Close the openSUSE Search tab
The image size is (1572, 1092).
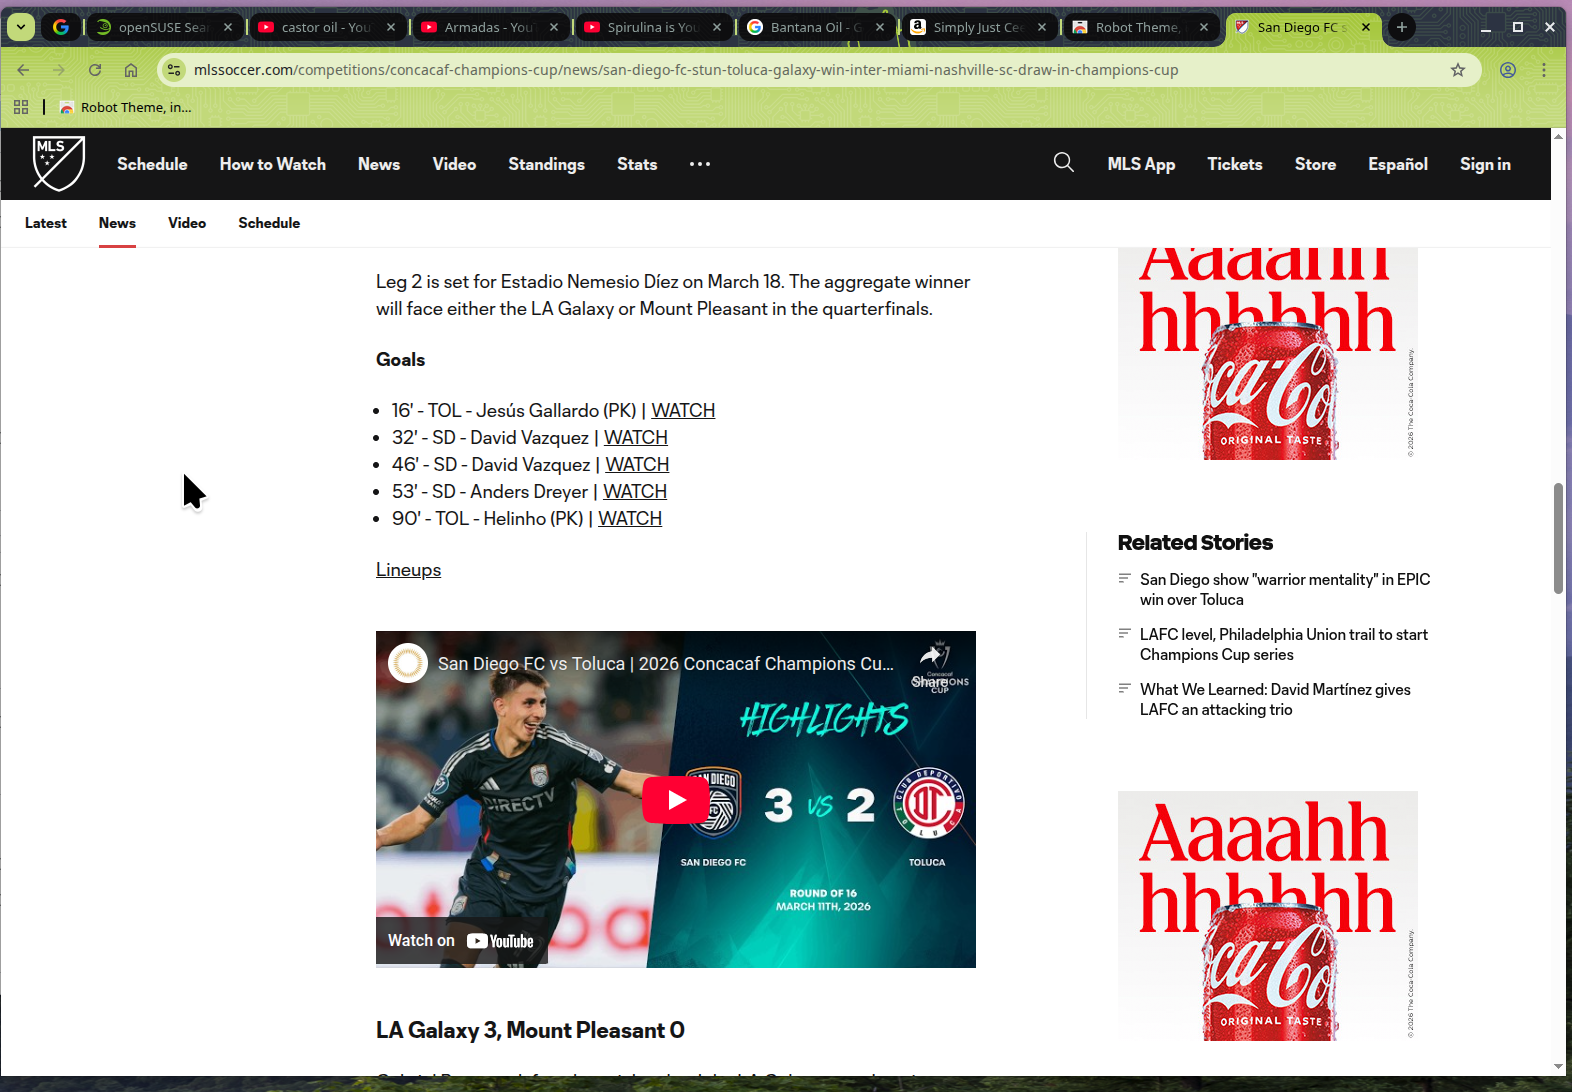click(x=228, y=27)
